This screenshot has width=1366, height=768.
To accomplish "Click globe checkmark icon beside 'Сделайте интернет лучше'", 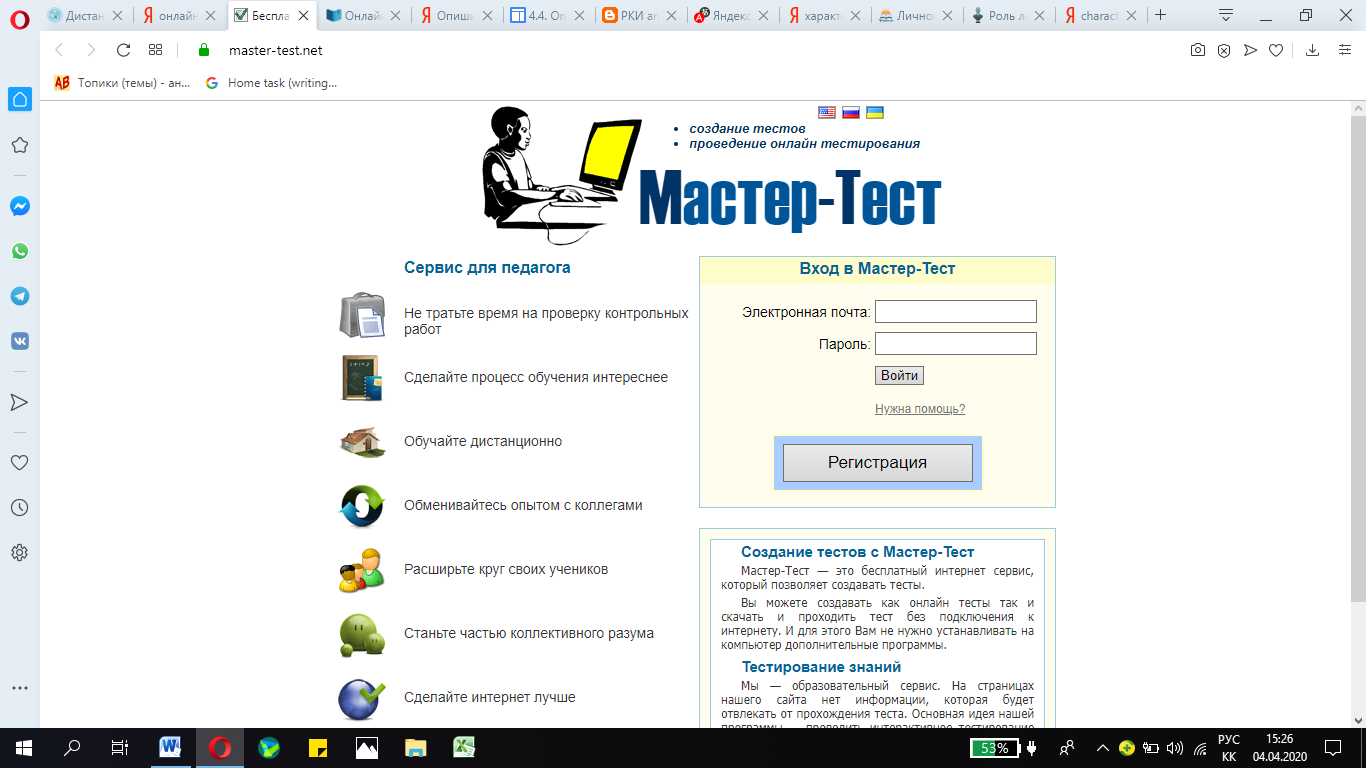I will [361, 698].
